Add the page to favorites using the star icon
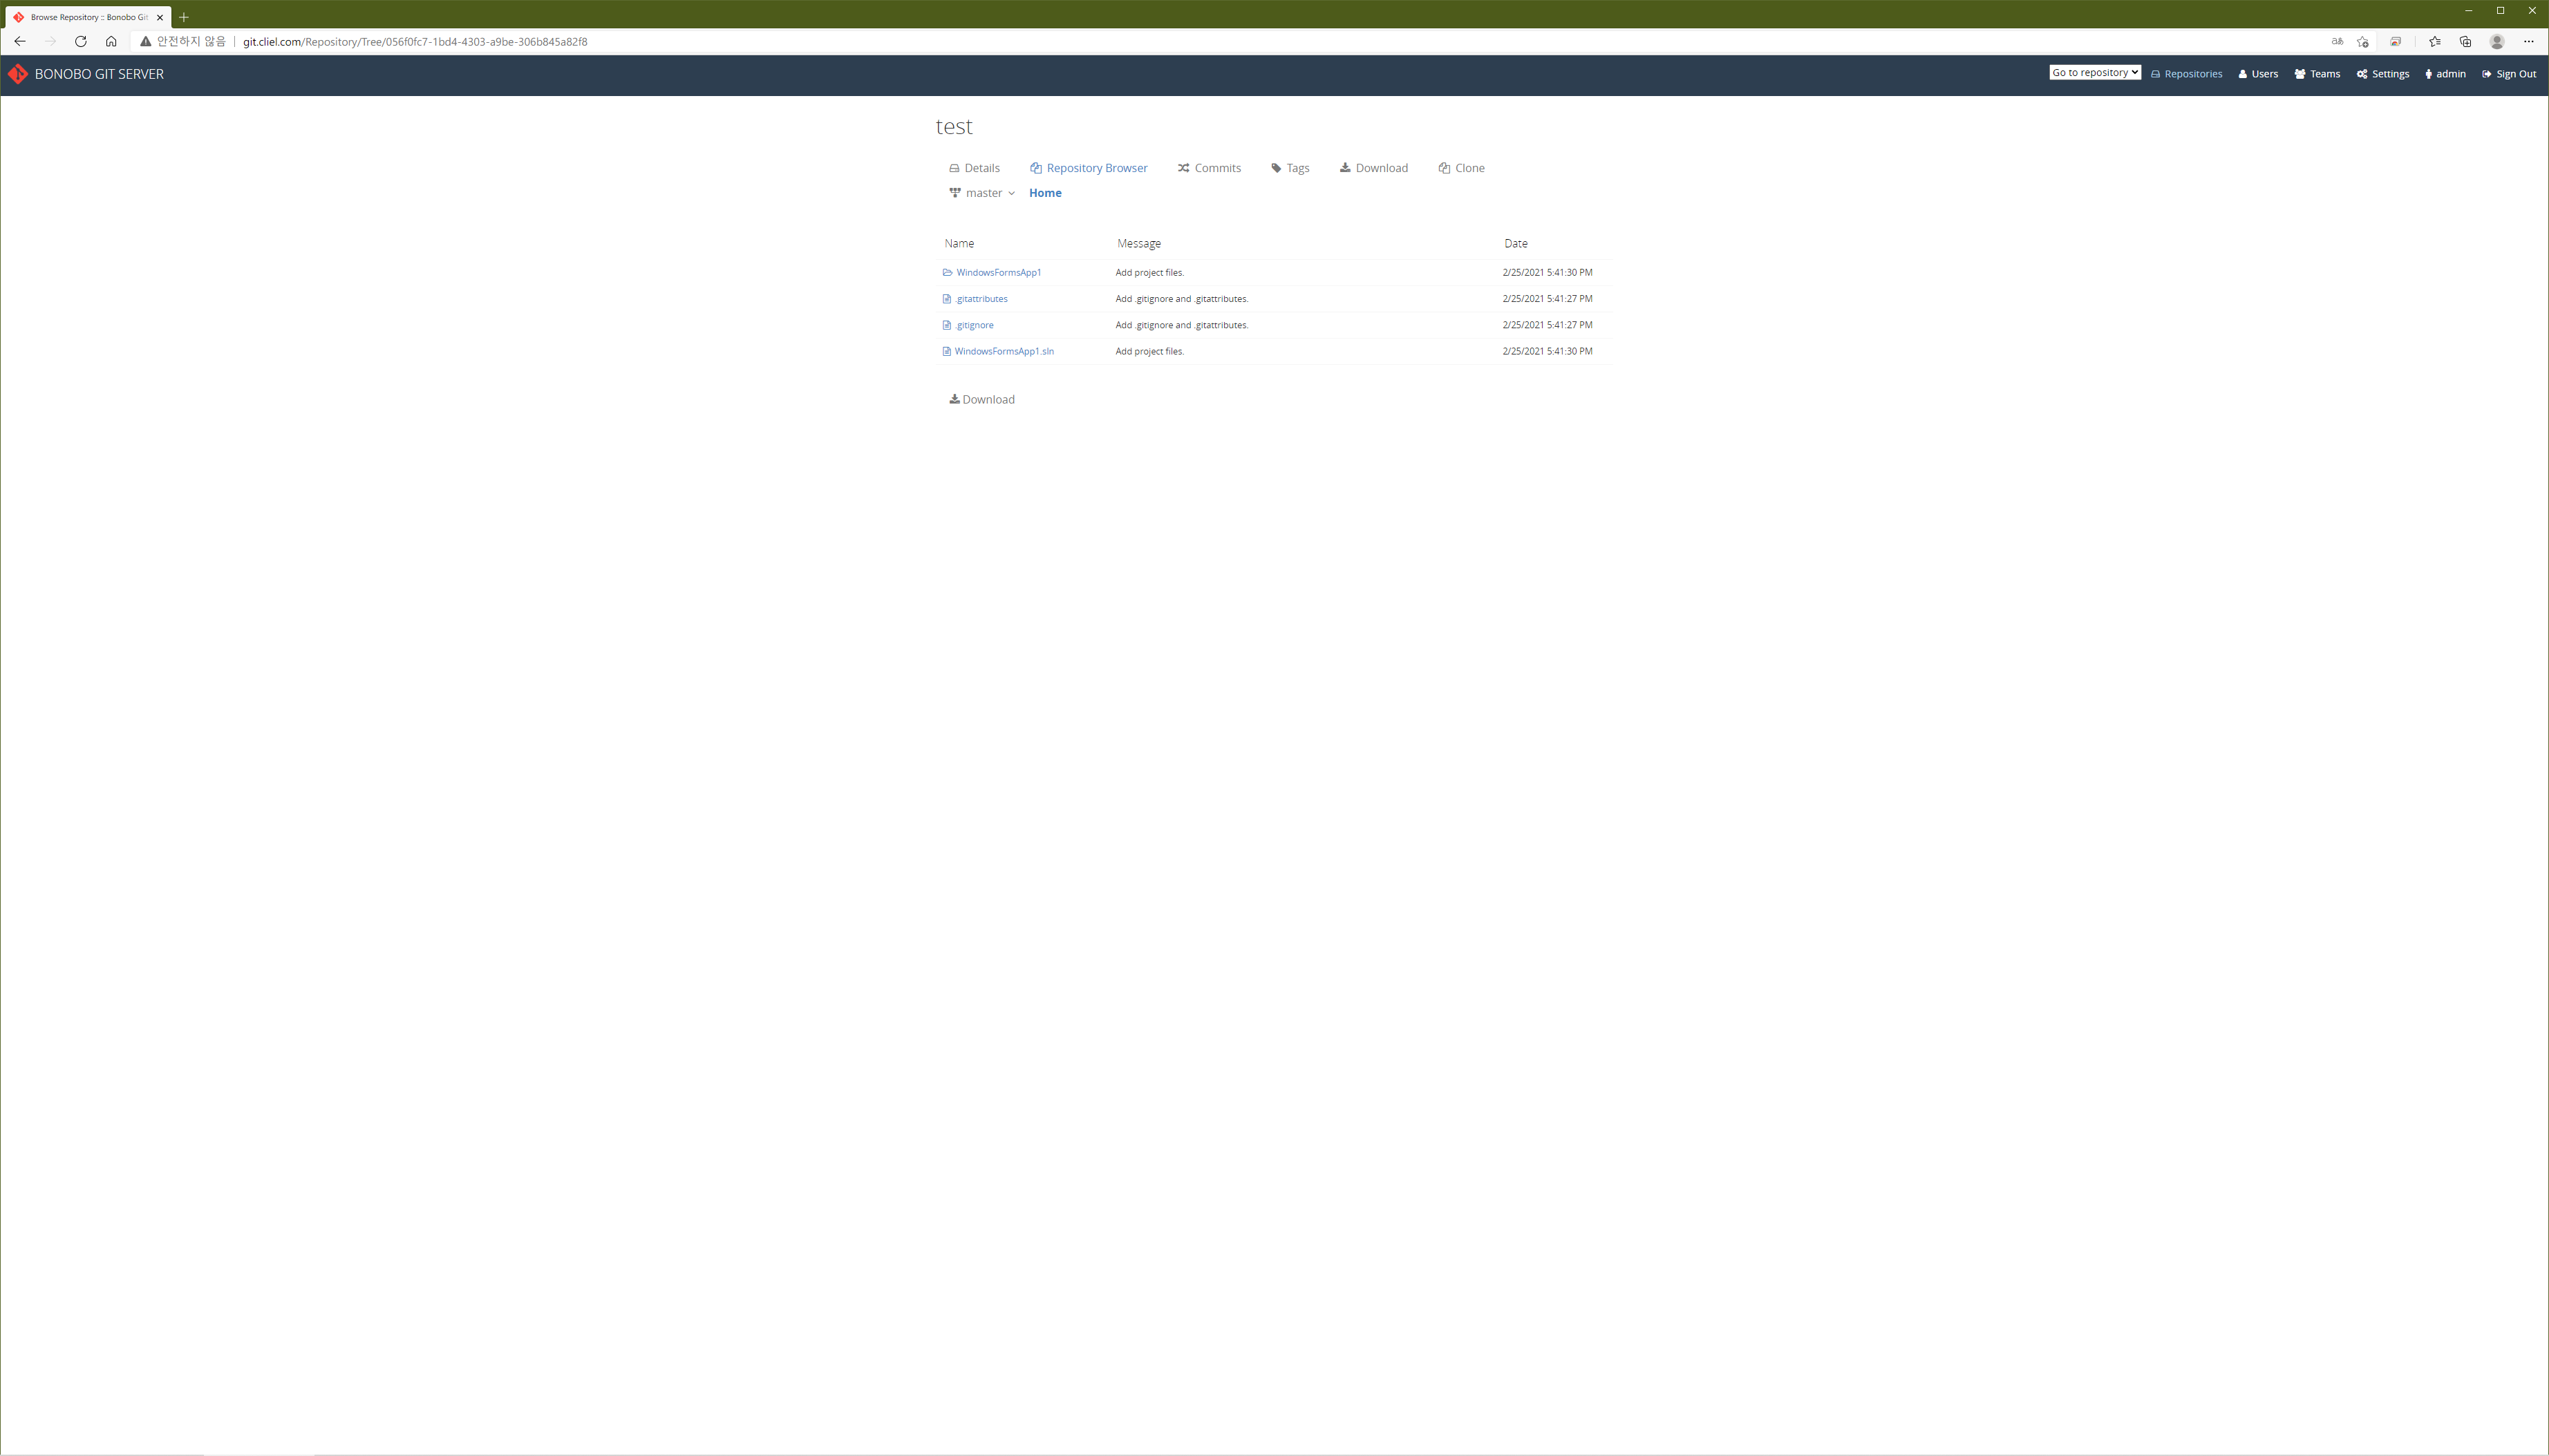 [2362, 42]
